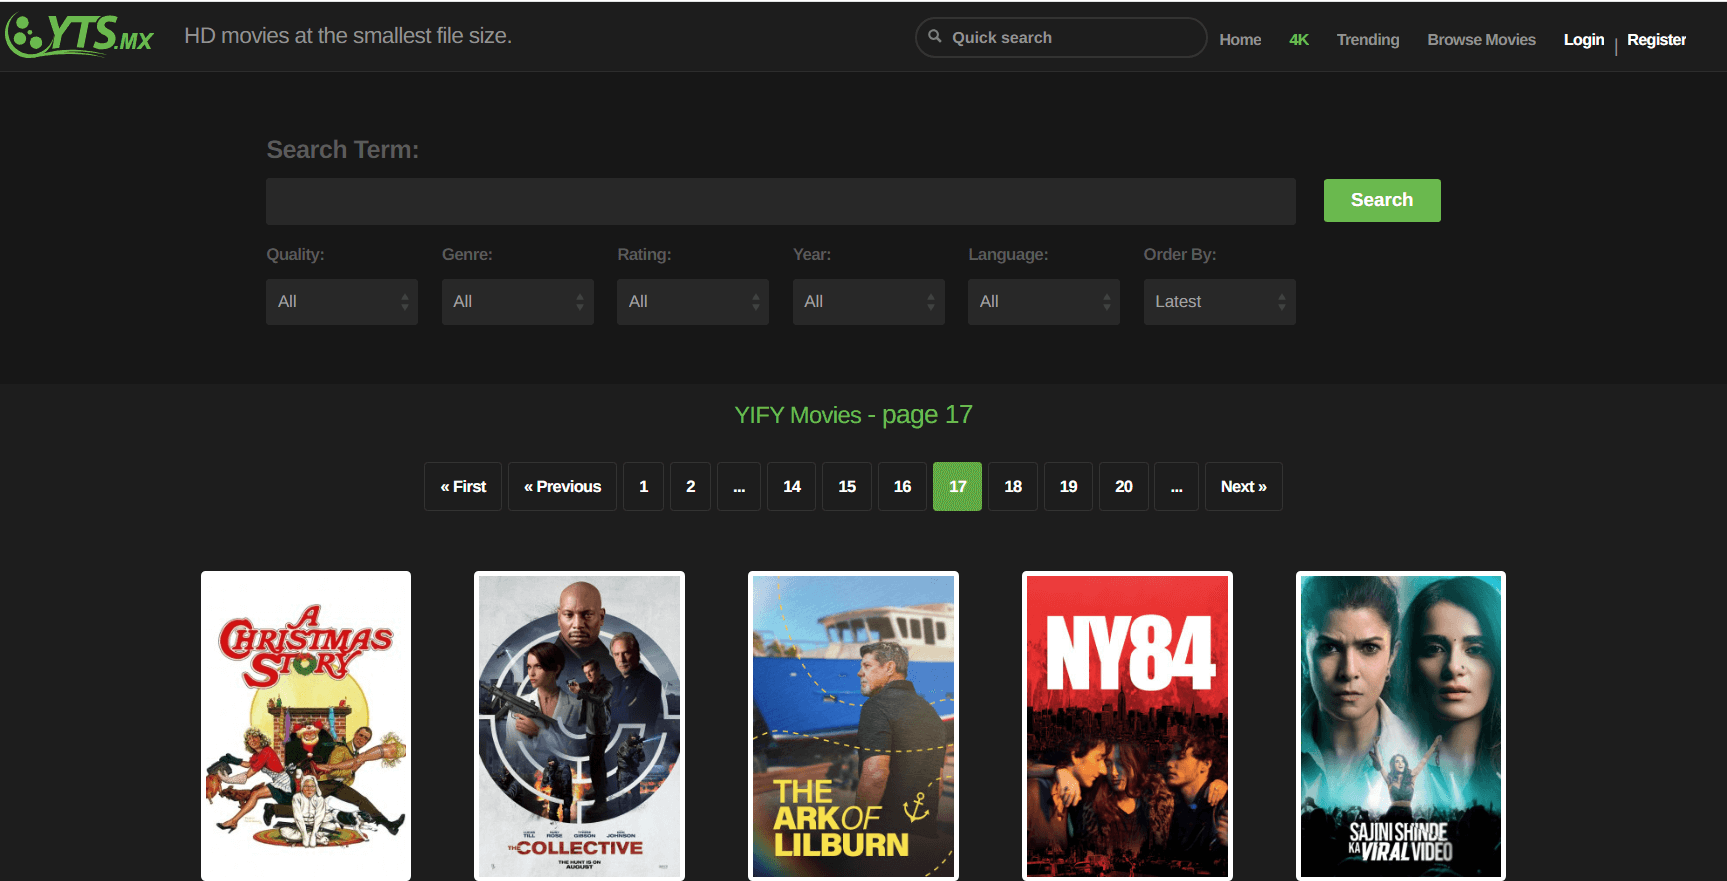Expand the Genre dropdown
1727x881 pixels.
[517, 302]
